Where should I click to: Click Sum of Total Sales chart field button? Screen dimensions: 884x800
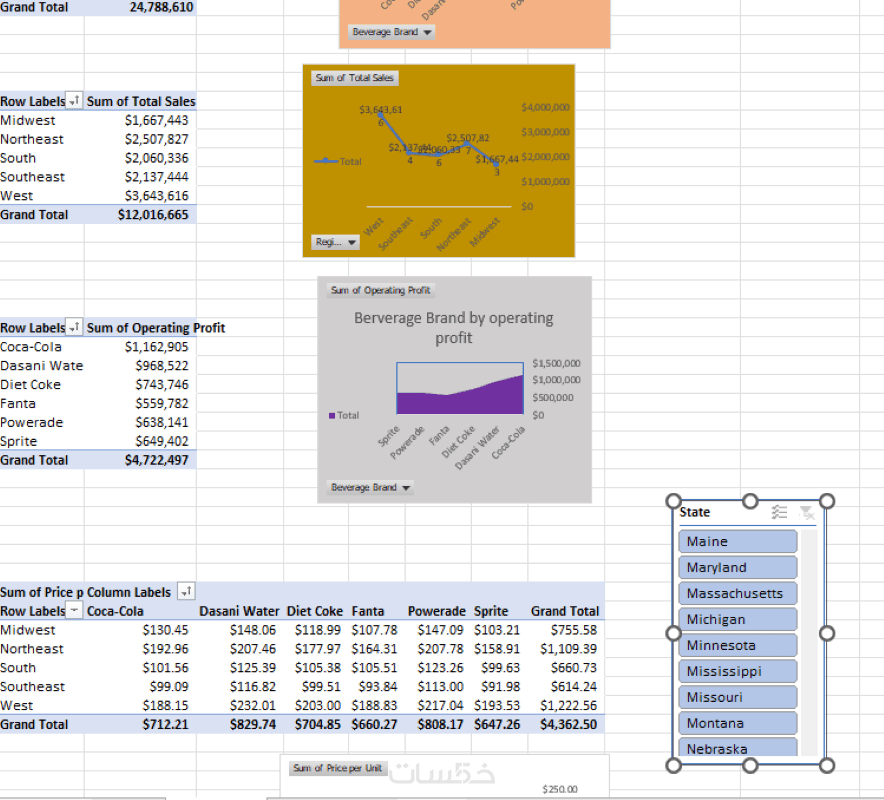pyautogui.click(x=355, y=78)
